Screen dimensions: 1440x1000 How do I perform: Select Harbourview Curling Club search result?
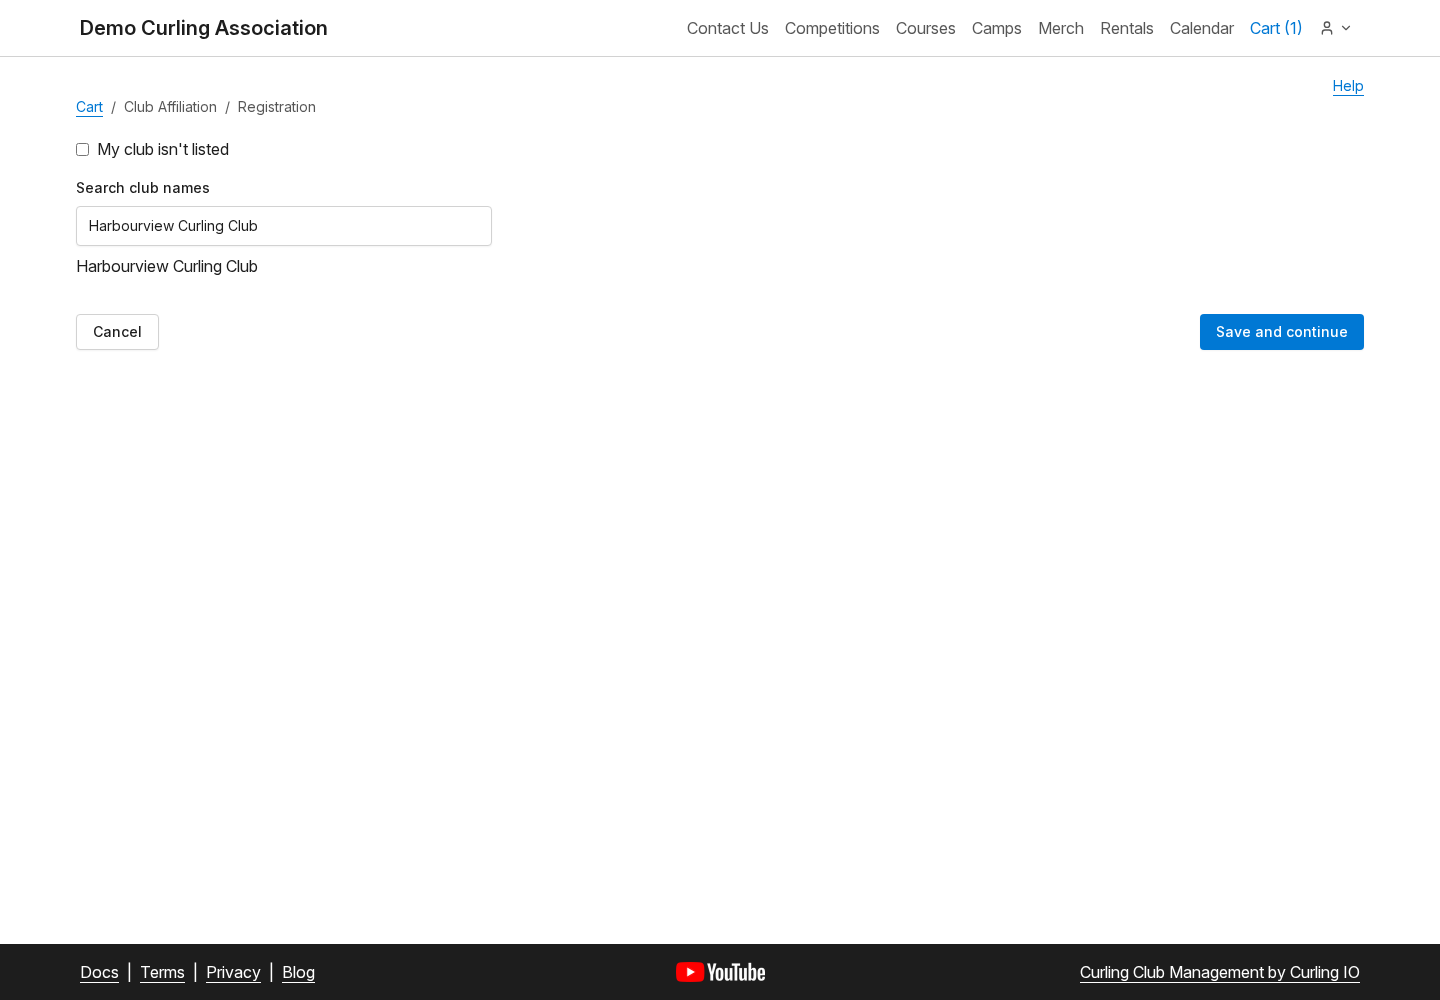(x=167, y=266)
